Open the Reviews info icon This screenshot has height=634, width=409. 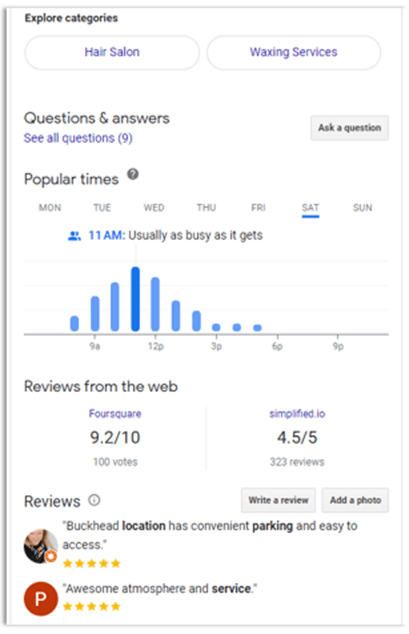(94, 500)
